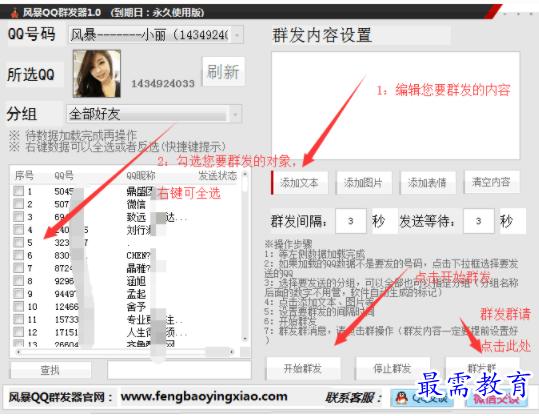Screen dimensions: 539x416
Task: Click the 添加图片 button
Action: click(364, 183)
